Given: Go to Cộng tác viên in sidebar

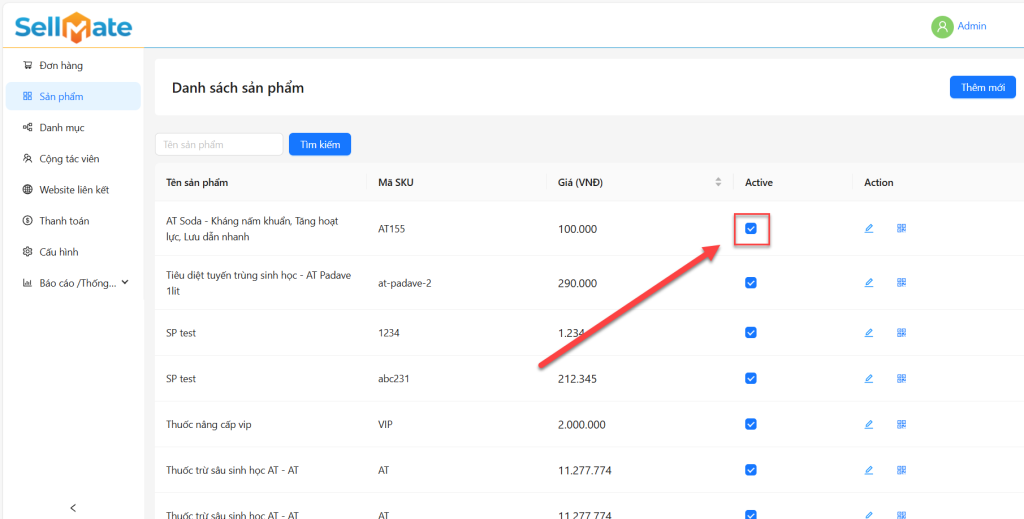Looking at the screenshot, I should [69, 159].
